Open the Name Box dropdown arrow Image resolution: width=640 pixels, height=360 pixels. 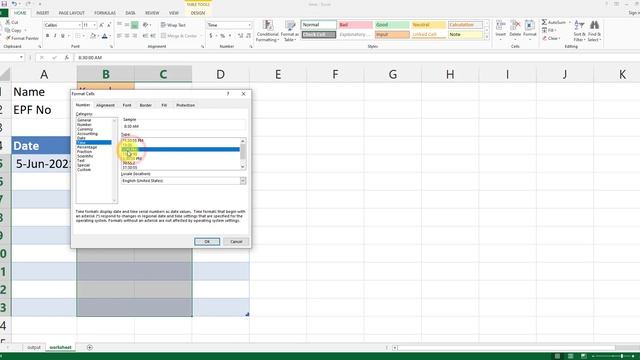pos(21,58)
